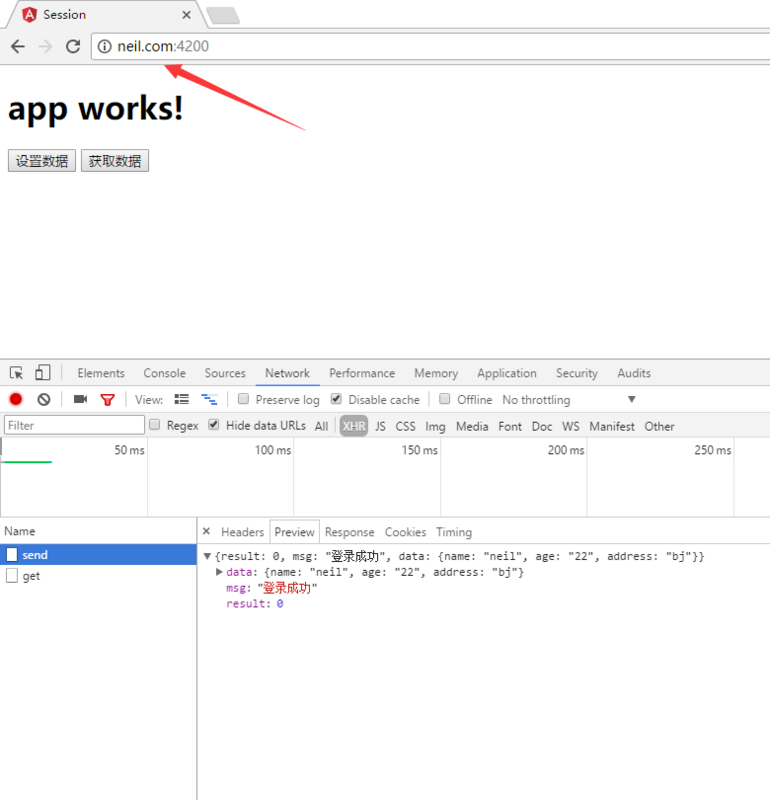Screen dimensions: 770x800
Task: Collapse the root JSON object
Action: point(207,556)
